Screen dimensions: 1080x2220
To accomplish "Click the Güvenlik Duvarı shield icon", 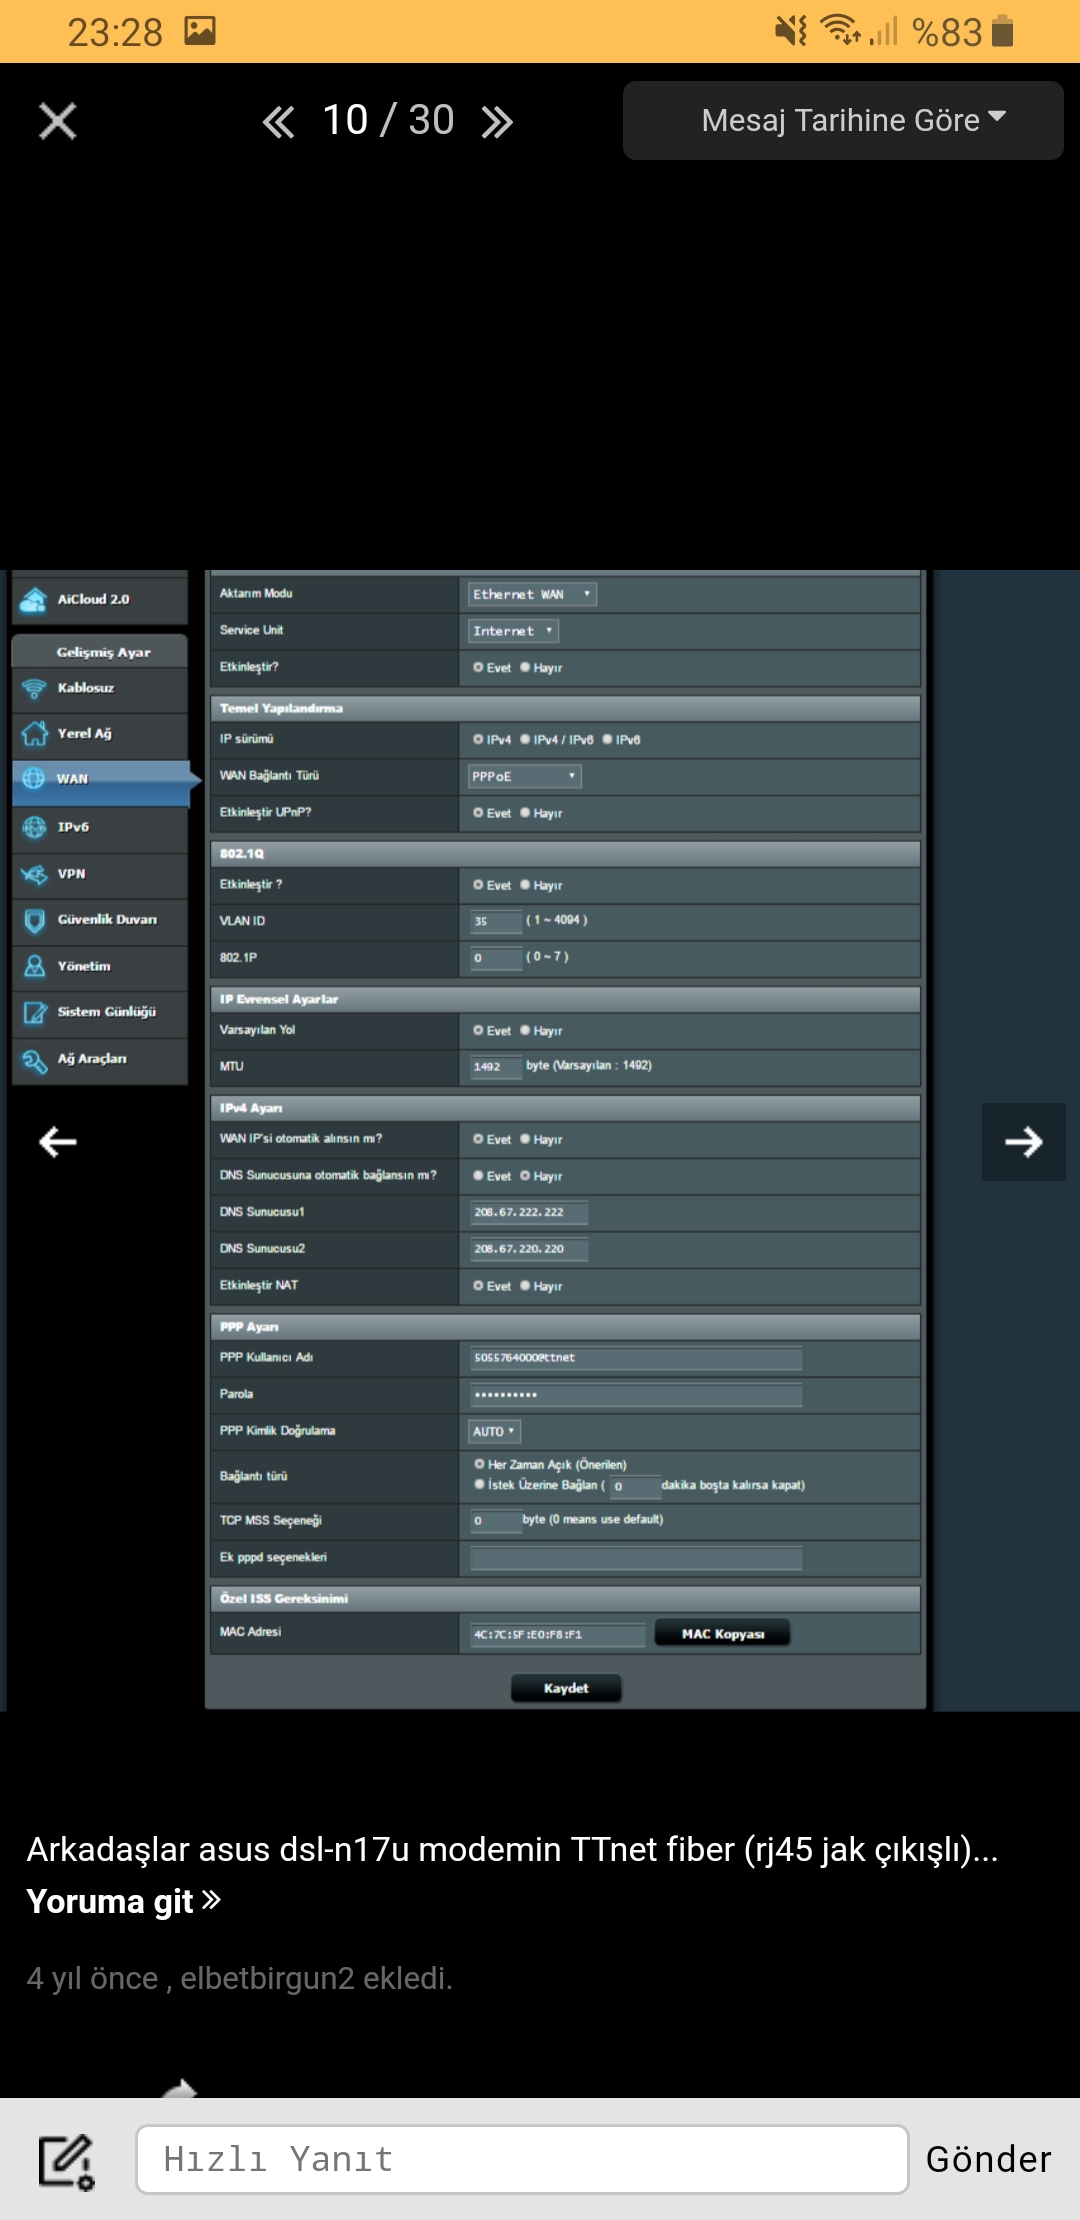I will coord(34,920).
